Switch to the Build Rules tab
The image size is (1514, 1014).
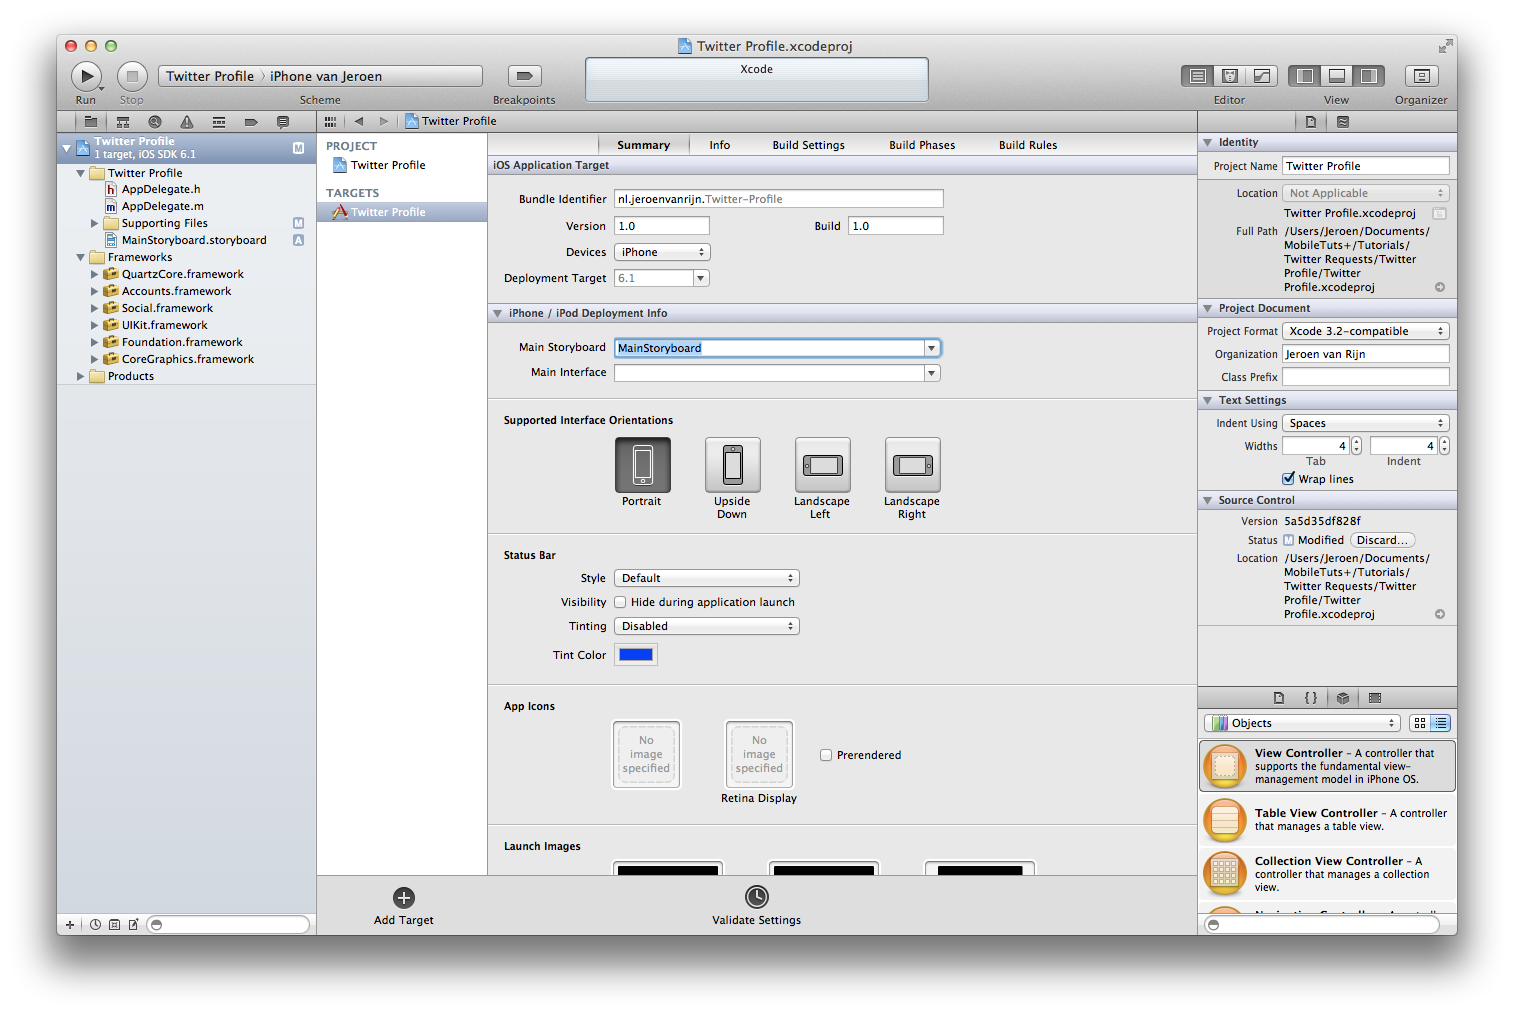(x=1028, y=145)
